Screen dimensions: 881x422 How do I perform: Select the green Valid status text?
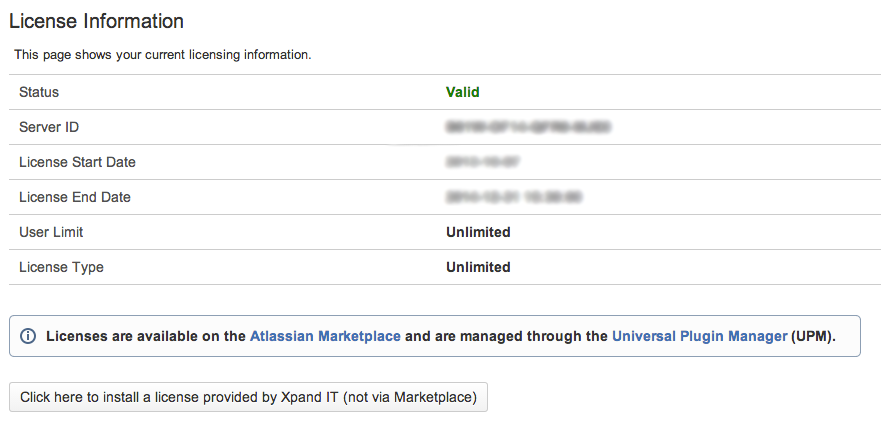click(x=462, y=92)
